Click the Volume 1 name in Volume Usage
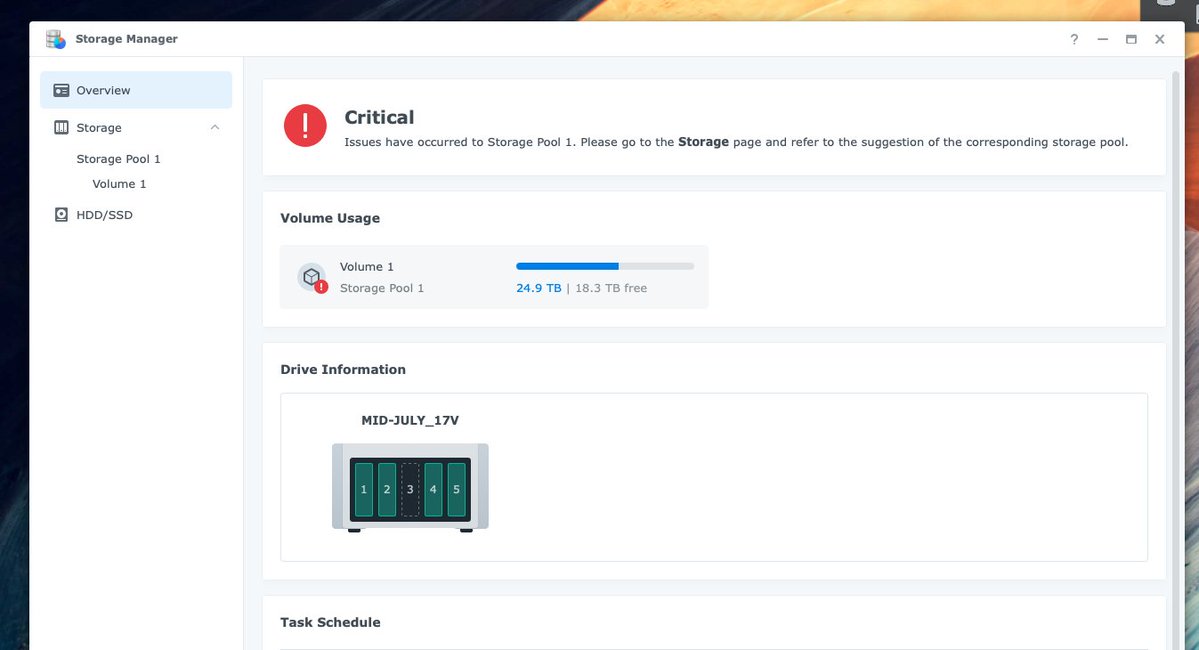This screenshot has height=650, width=1199. [367, 267]
